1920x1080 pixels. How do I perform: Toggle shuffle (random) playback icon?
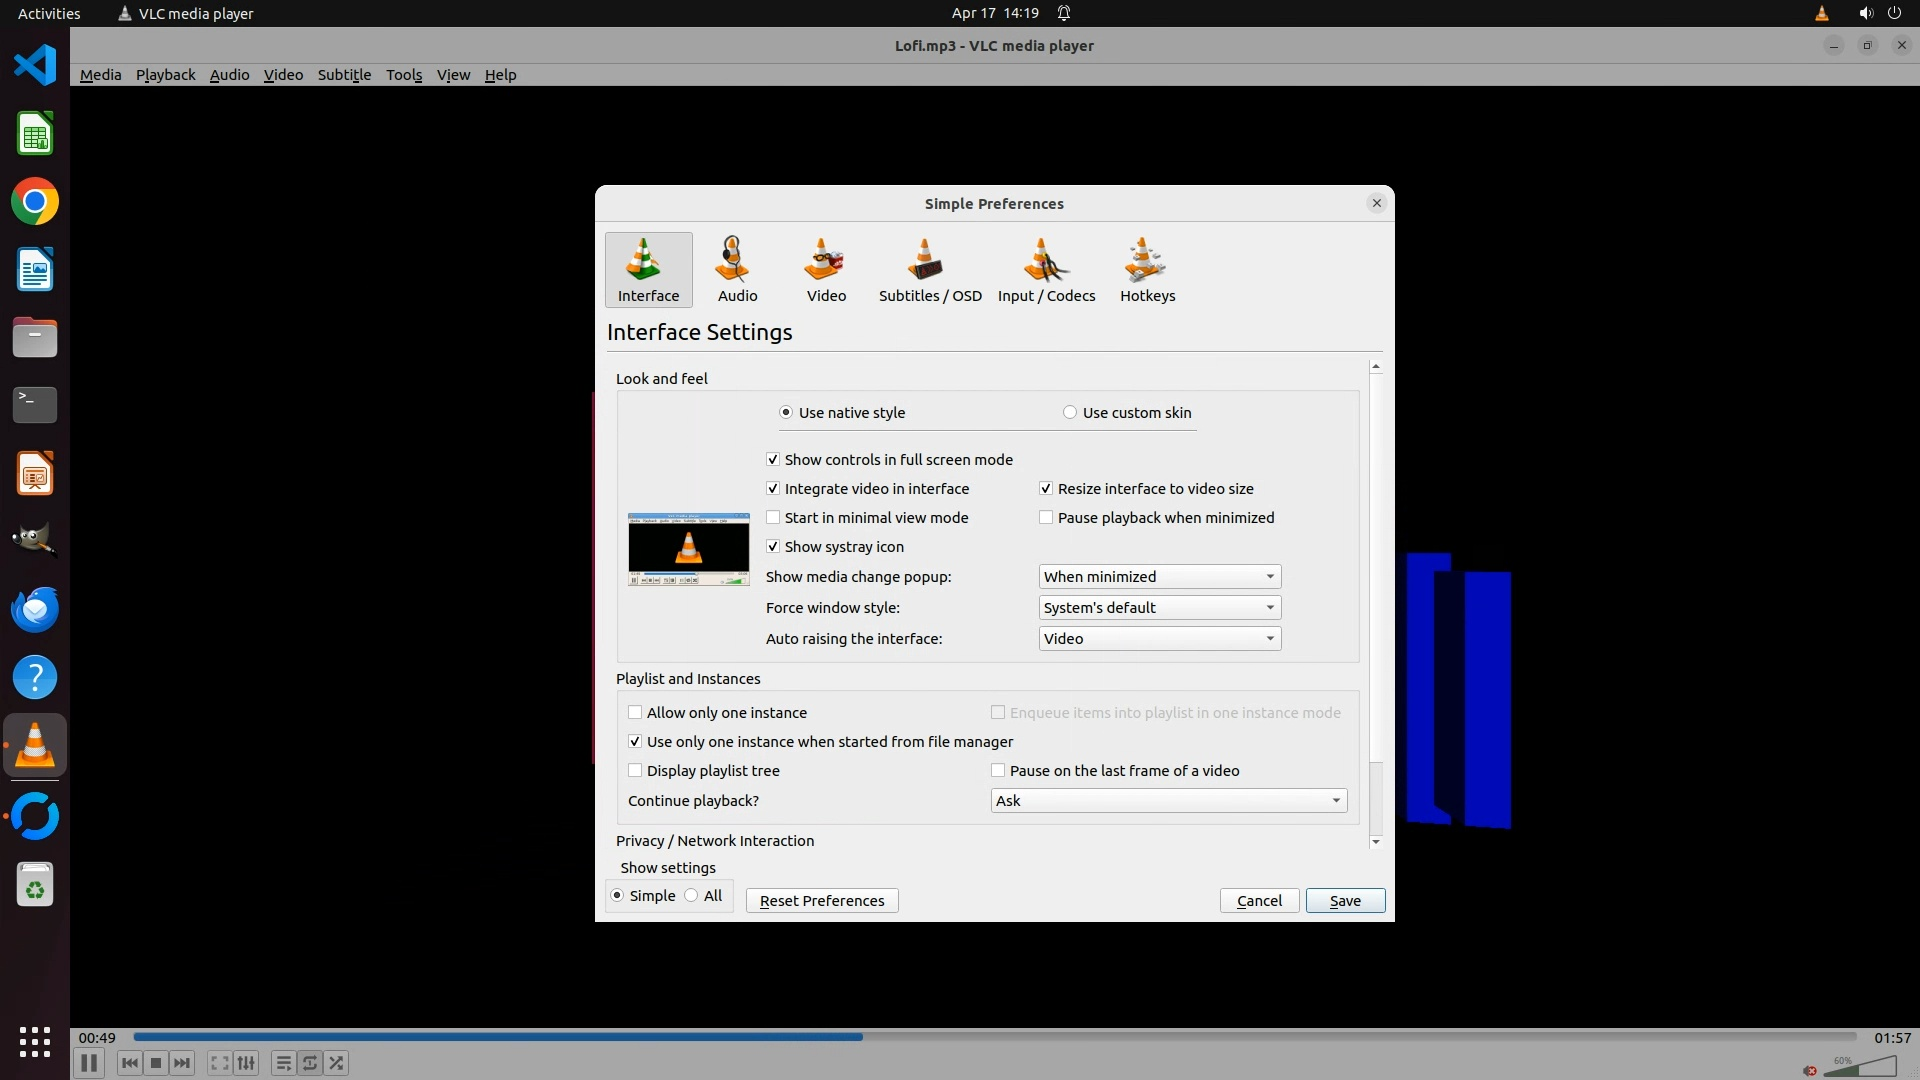point(337,1063)
